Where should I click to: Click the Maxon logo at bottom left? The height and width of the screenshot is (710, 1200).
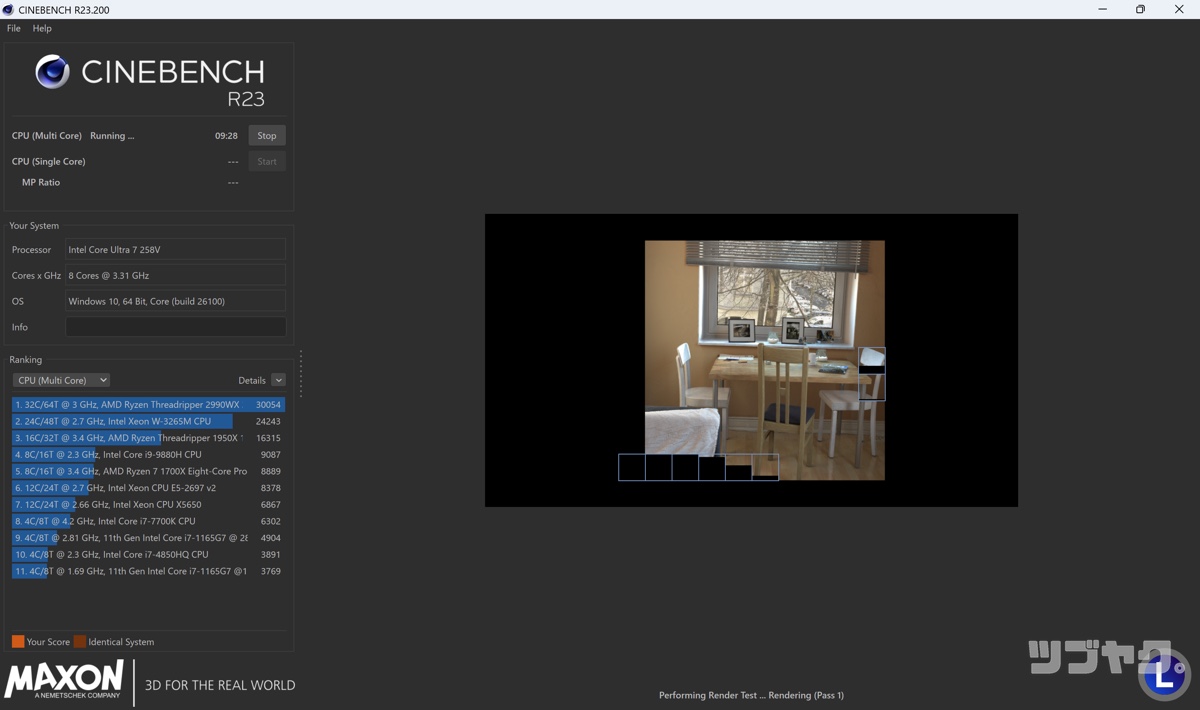tap(64, 679)
